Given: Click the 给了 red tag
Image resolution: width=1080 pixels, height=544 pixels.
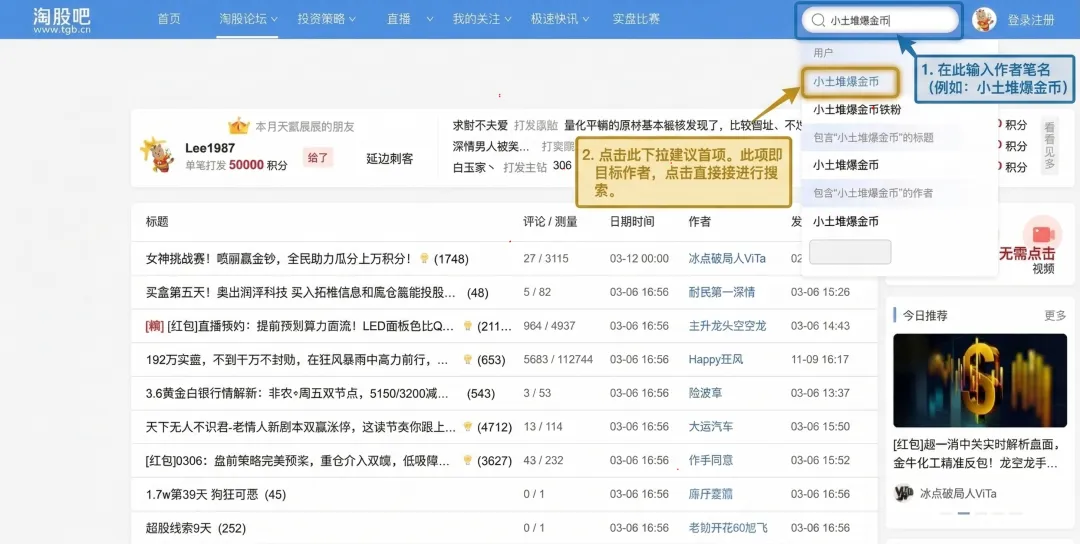Looking at the screenshot, I should point(318,158).
